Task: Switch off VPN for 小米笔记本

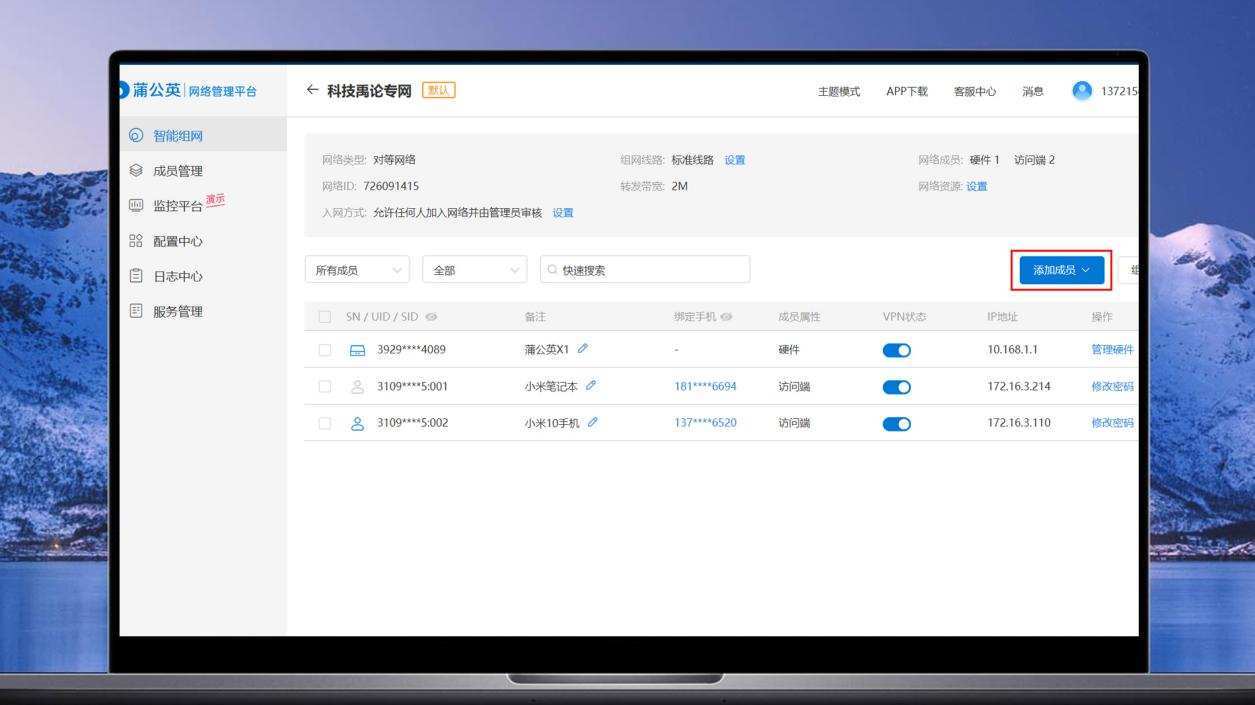Action: [x=897, y=387]
